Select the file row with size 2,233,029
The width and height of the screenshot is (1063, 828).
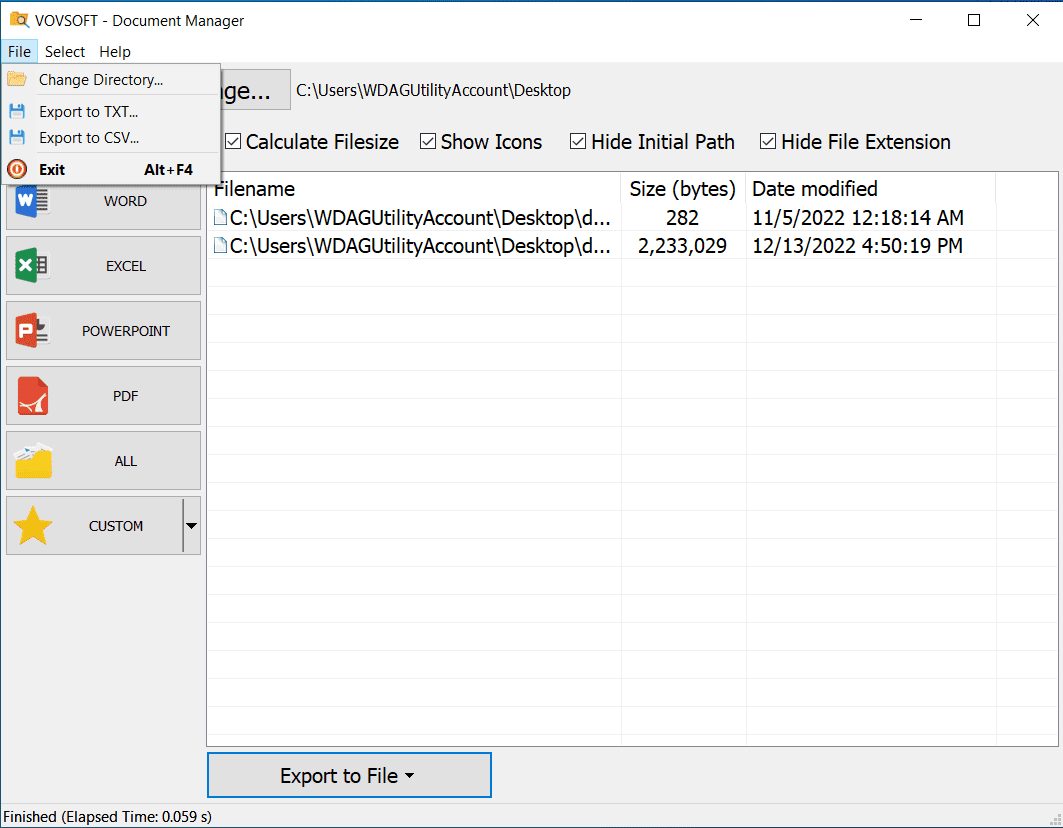pyautogui.click(x=632, y=245)
